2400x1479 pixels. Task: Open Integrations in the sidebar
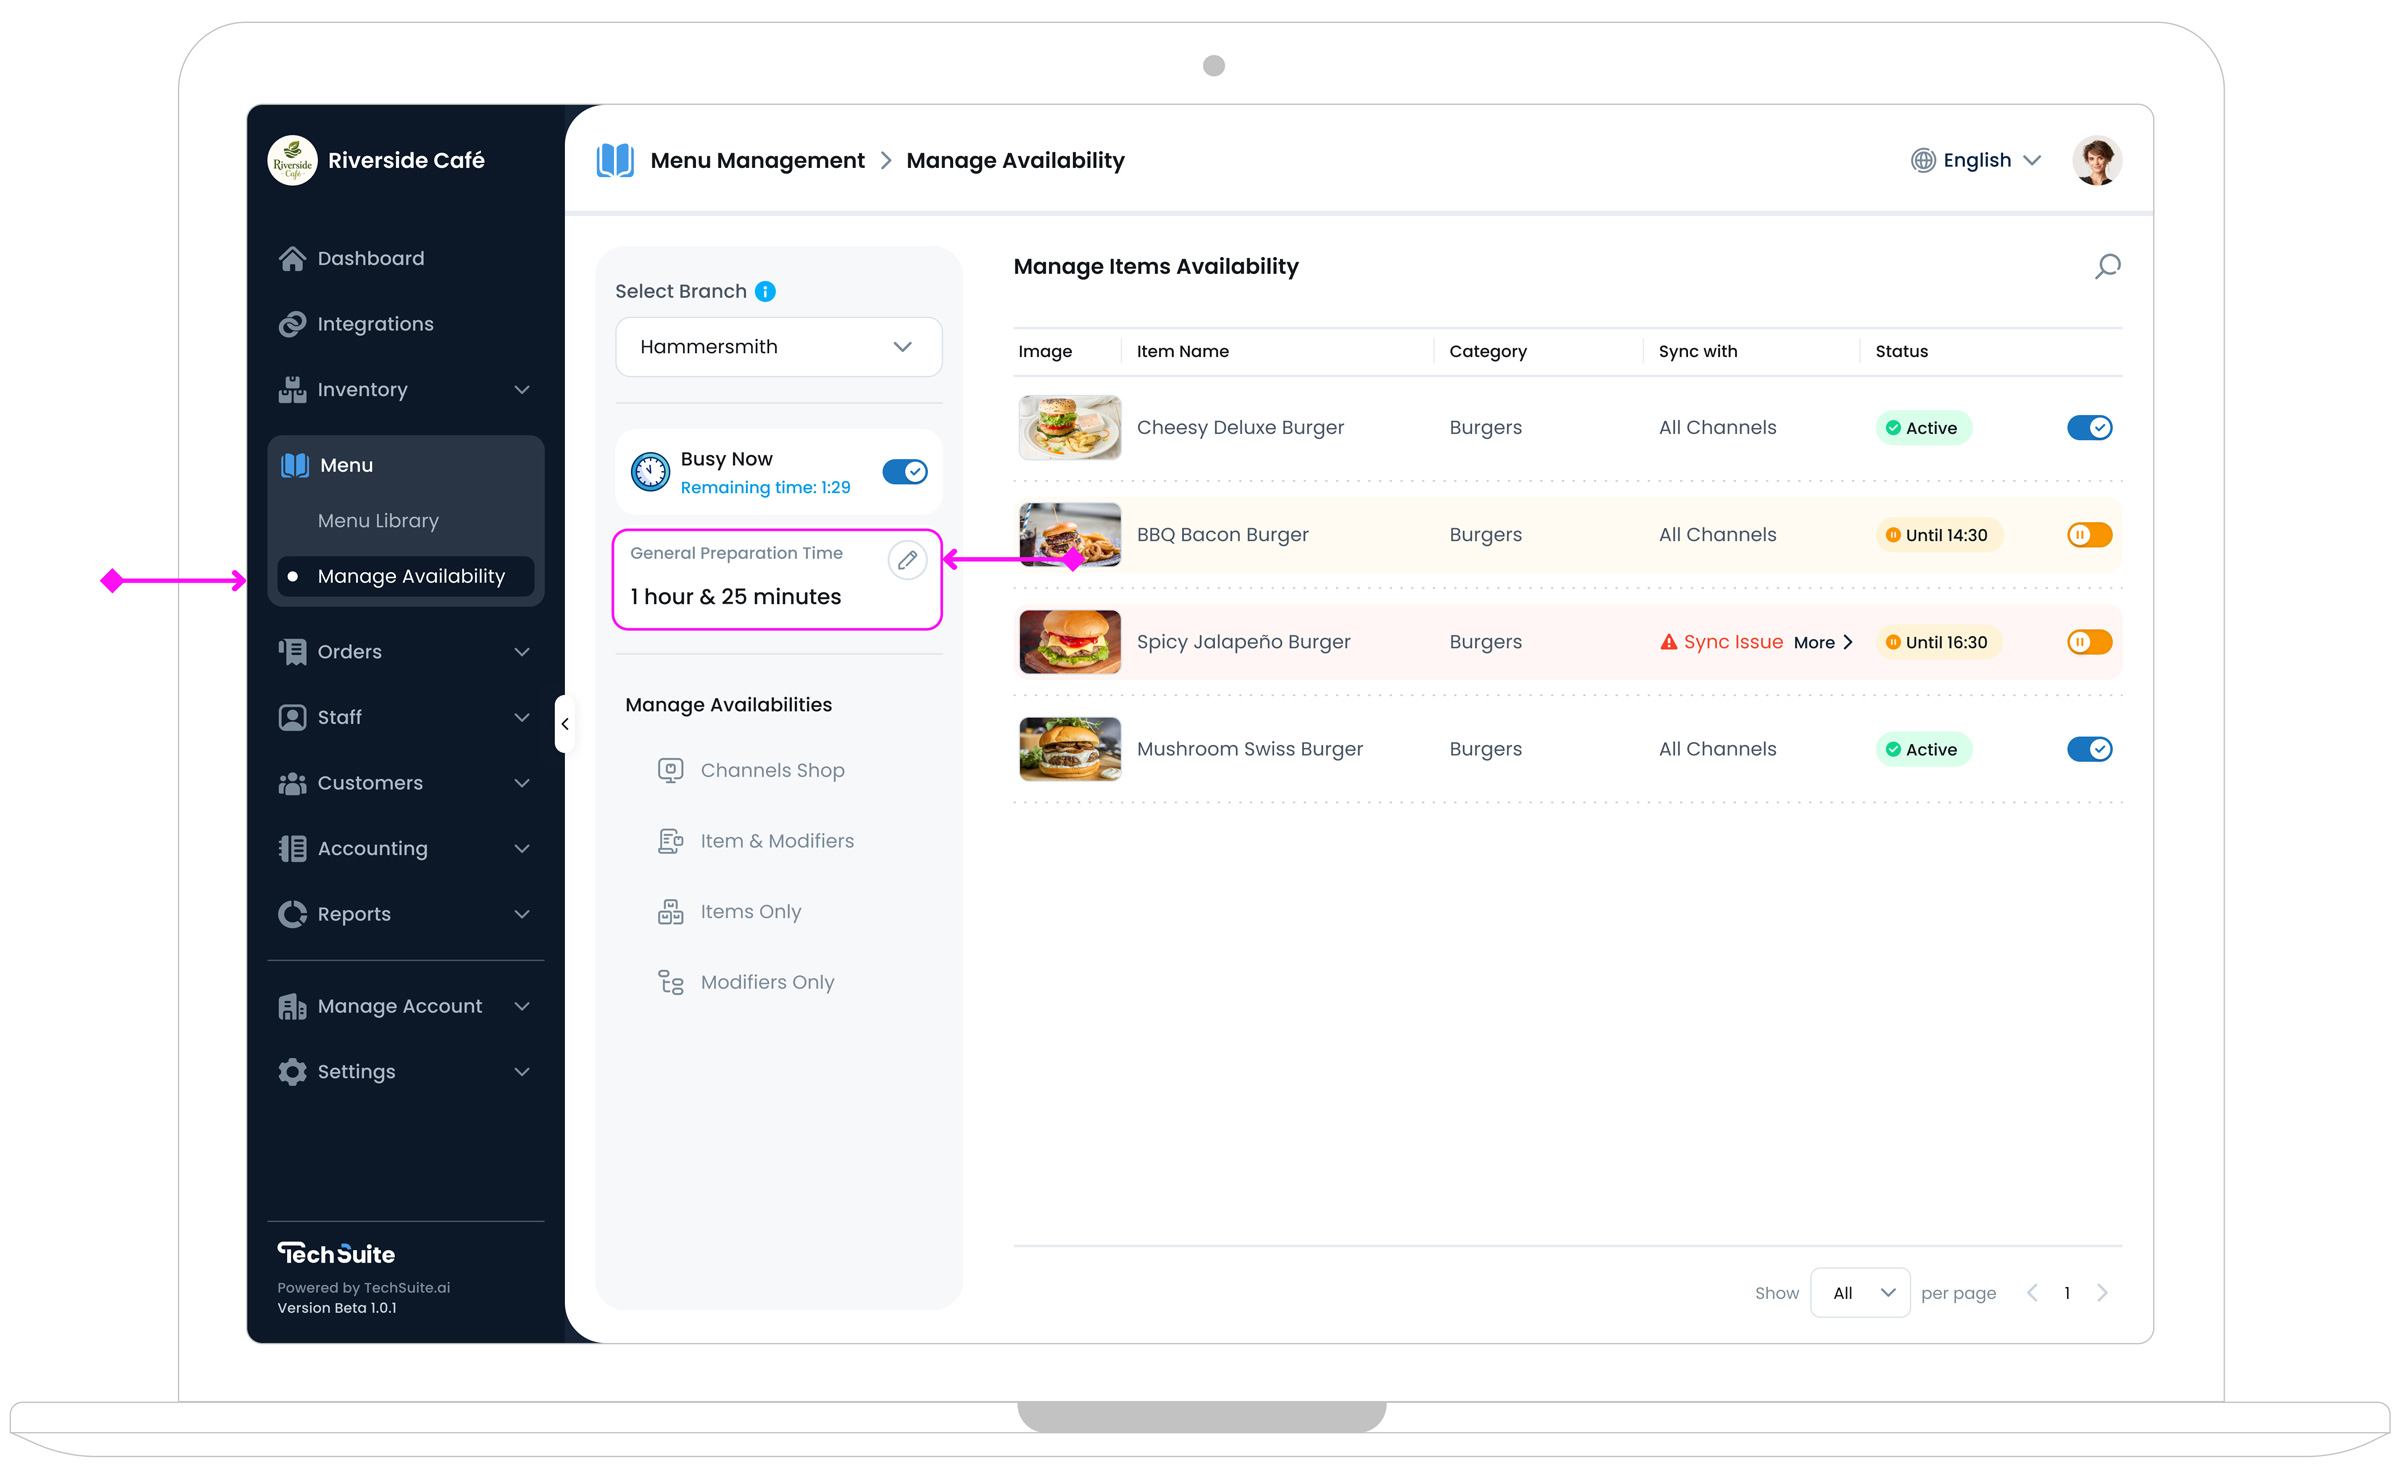tap(375, 324)
